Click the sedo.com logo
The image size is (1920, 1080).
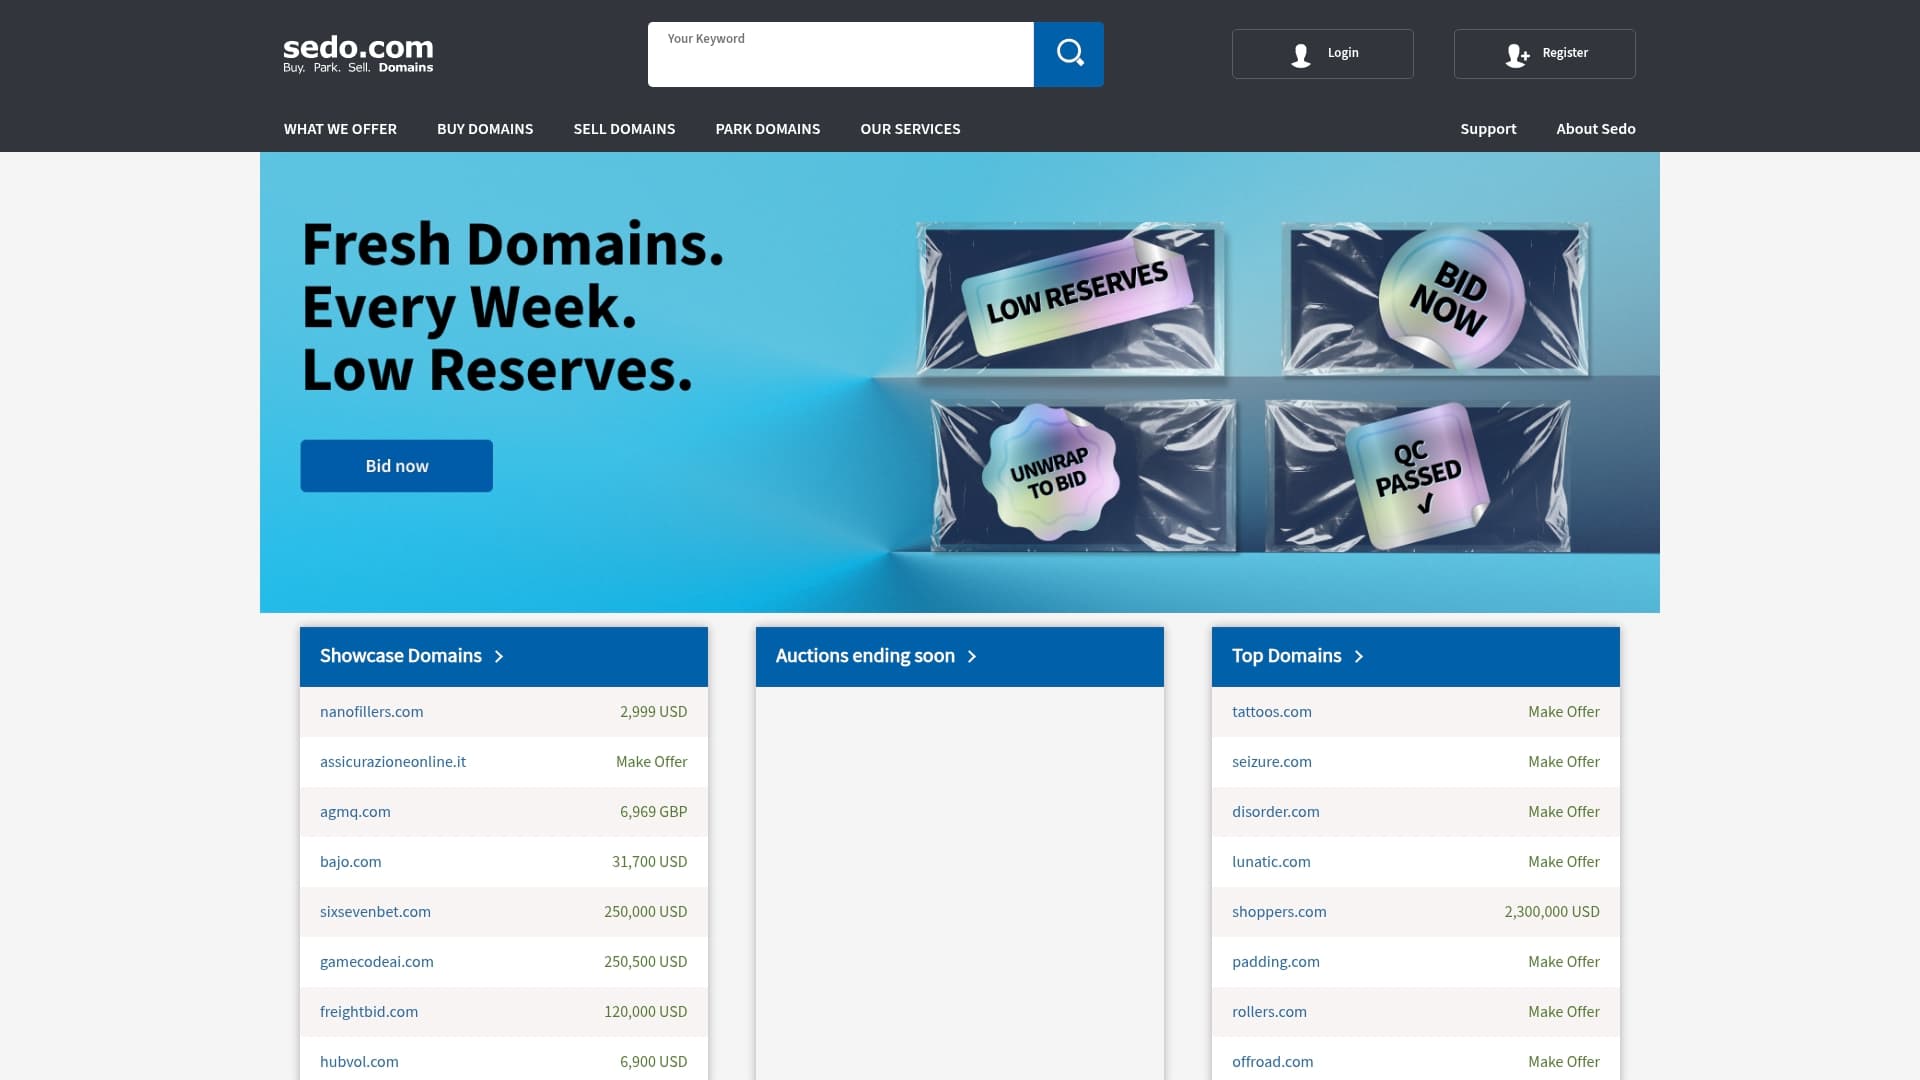[358, 54]
